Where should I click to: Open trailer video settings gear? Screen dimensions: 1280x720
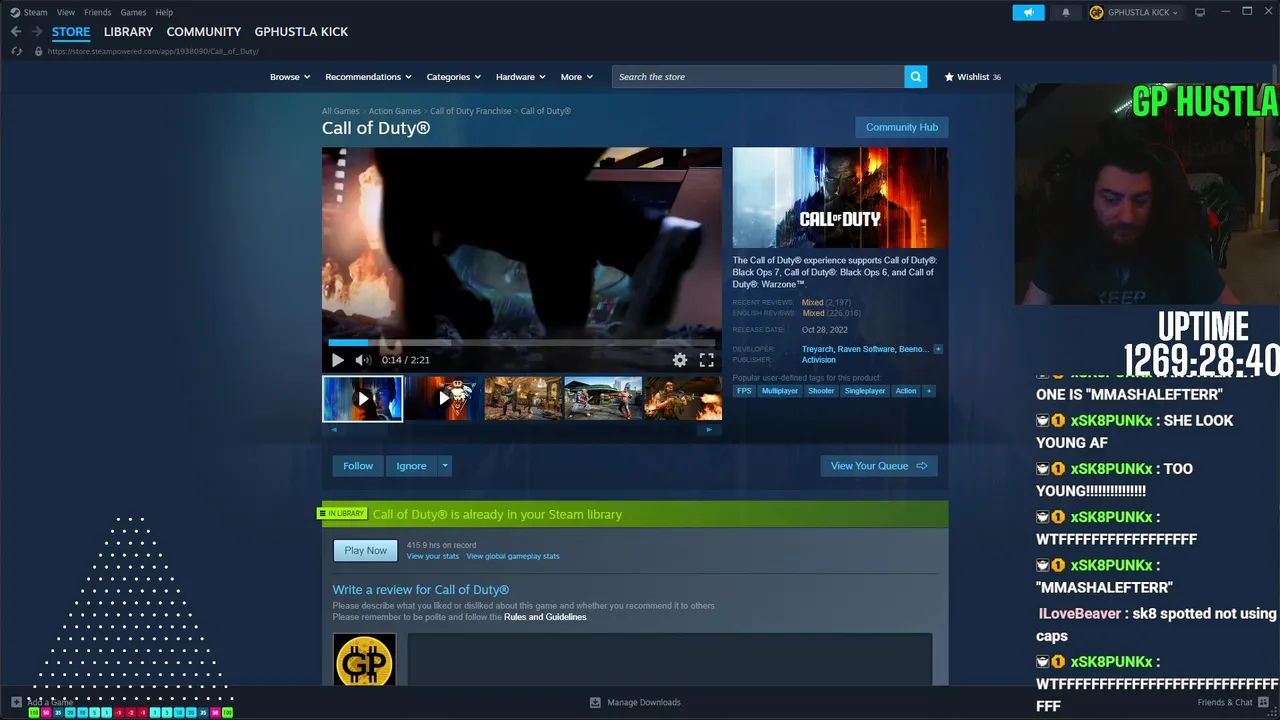click(x=680, y=360)
